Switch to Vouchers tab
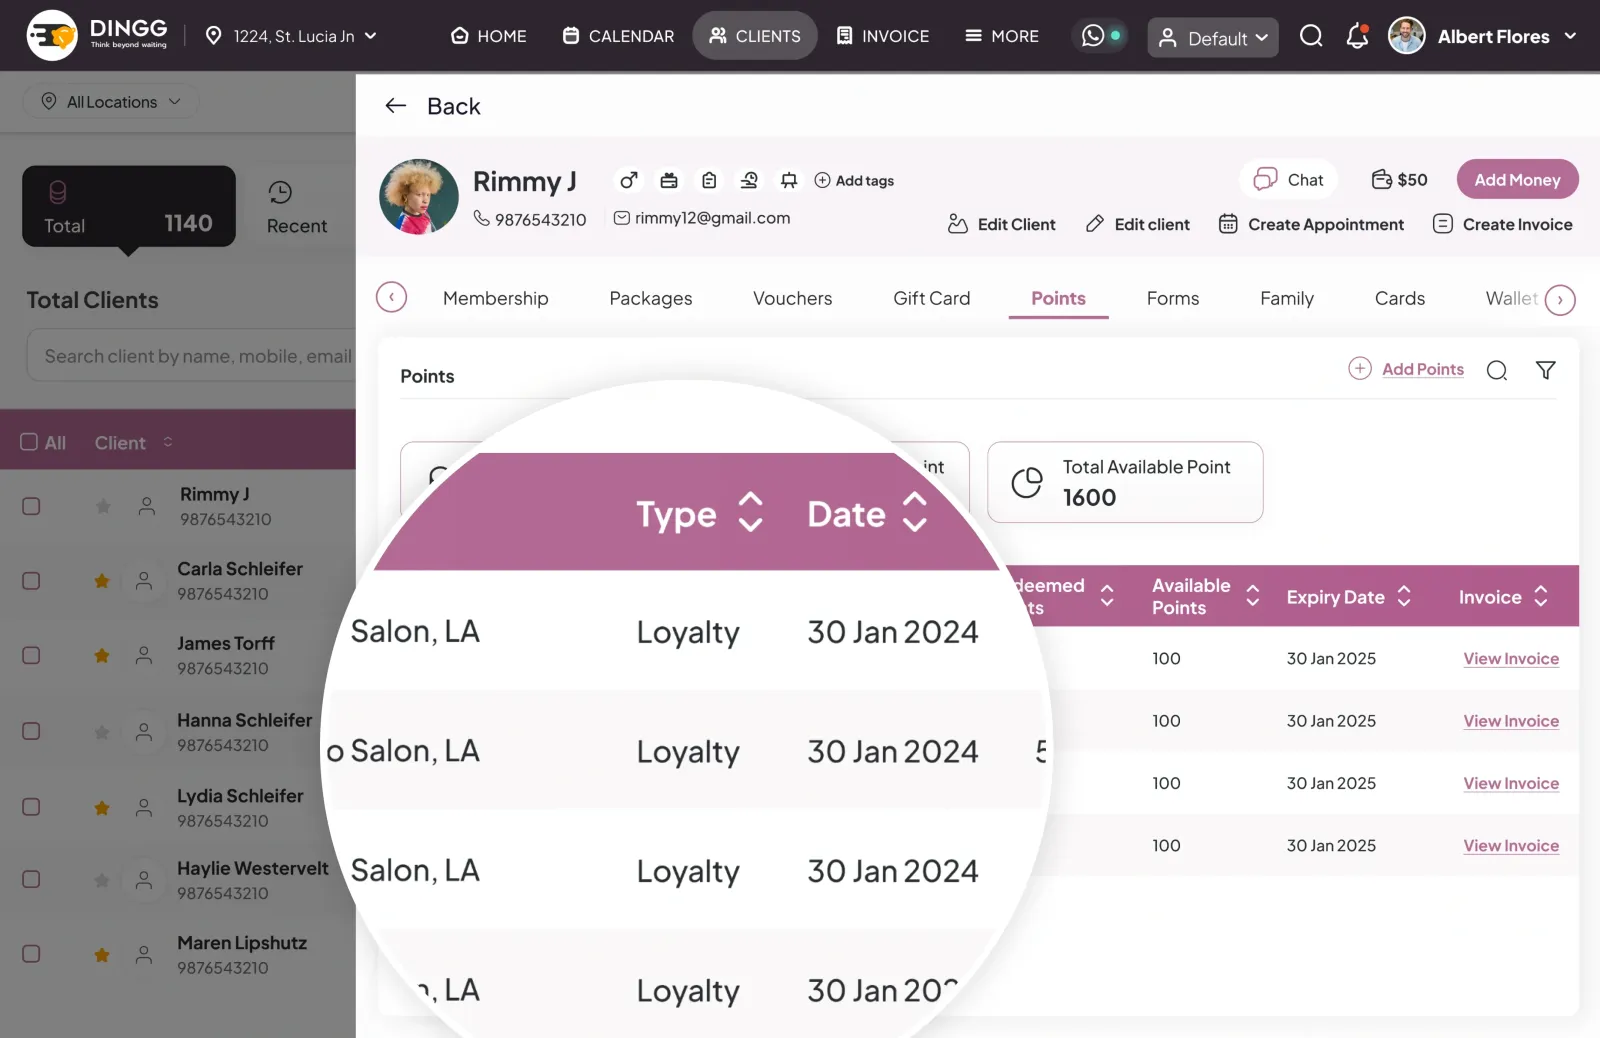The image size is (1600, 1038). [x=792, y=298]
